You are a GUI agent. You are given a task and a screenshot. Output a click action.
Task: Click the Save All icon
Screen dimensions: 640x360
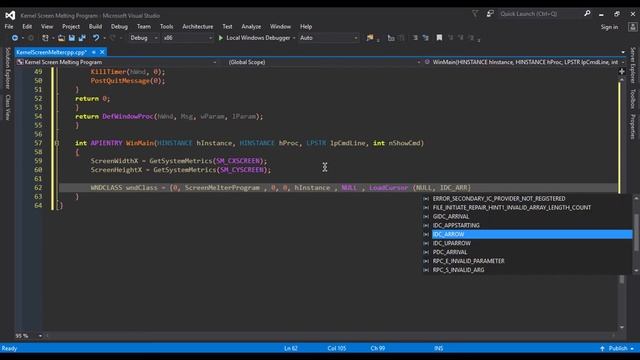click(x=82, y=38)
